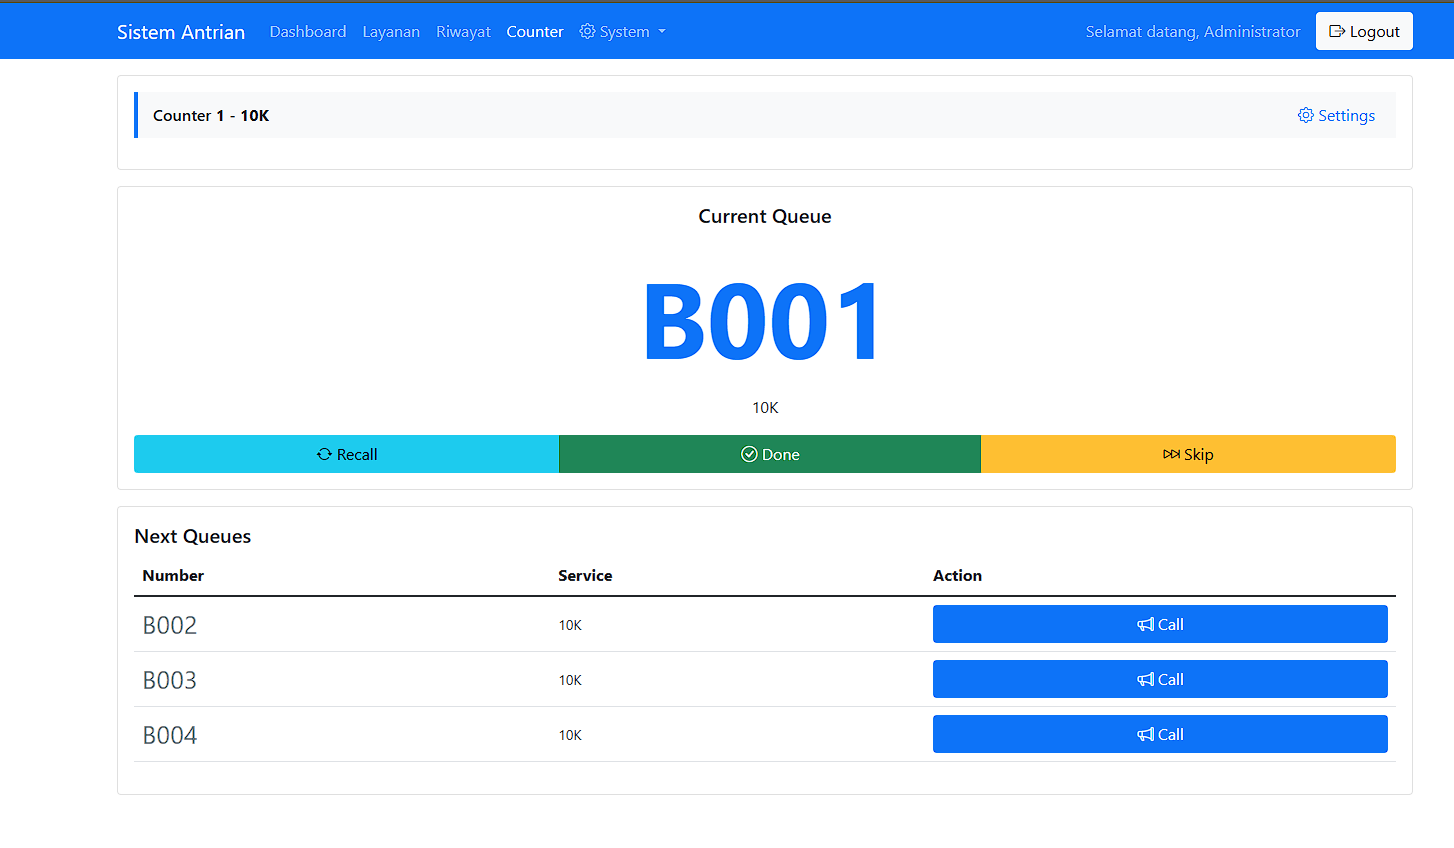The width and height of the screenshot is (1454, 848).
Task: Click the B002 queue number cell
Action: click(170, 625)
